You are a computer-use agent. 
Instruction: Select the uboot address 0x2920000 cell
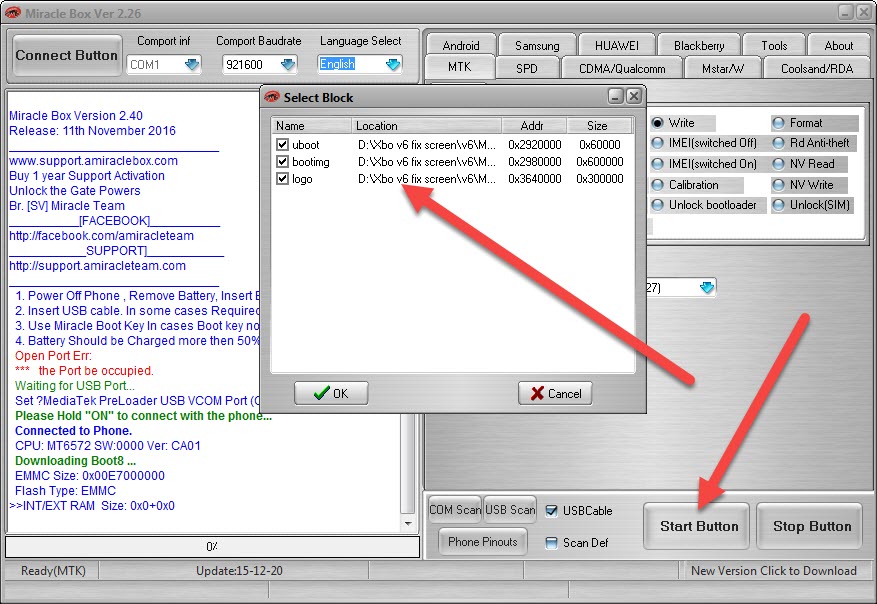(535, 144)
